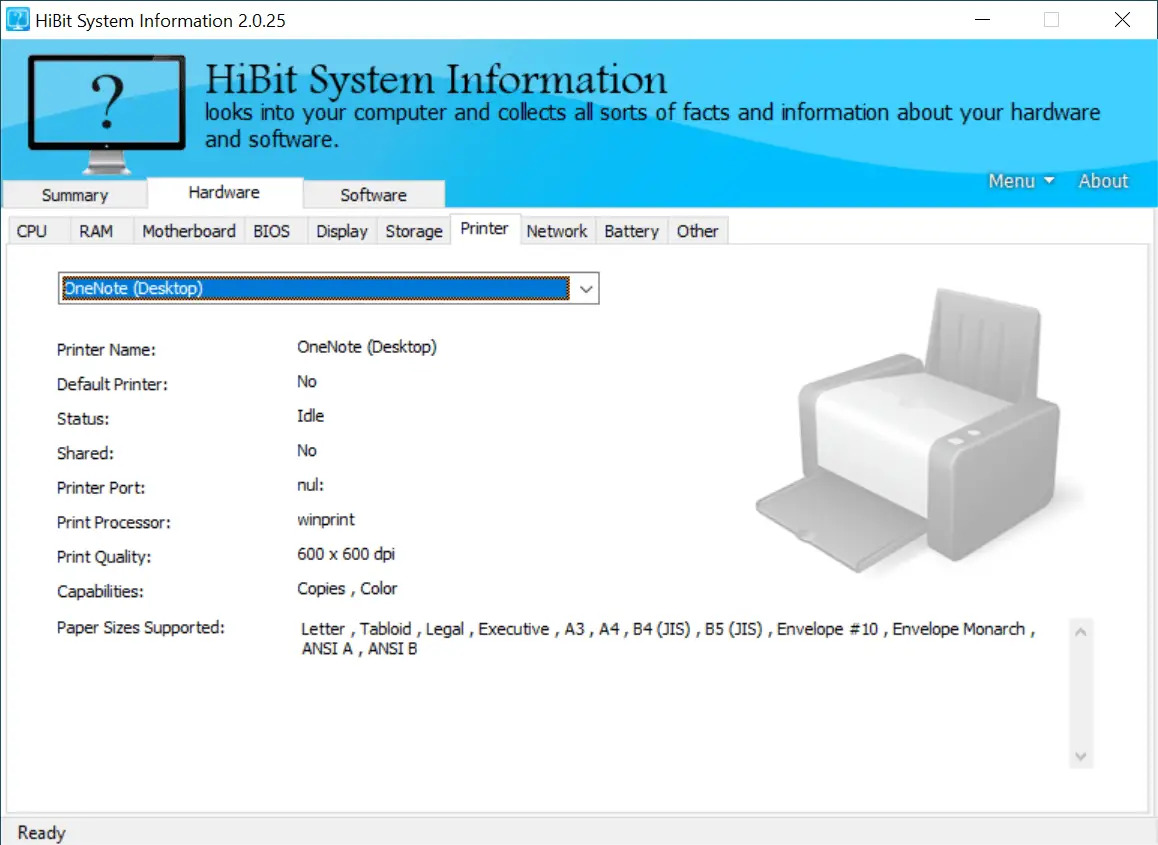
Task: Open the Network sub-tab
Action: point(557,231)
